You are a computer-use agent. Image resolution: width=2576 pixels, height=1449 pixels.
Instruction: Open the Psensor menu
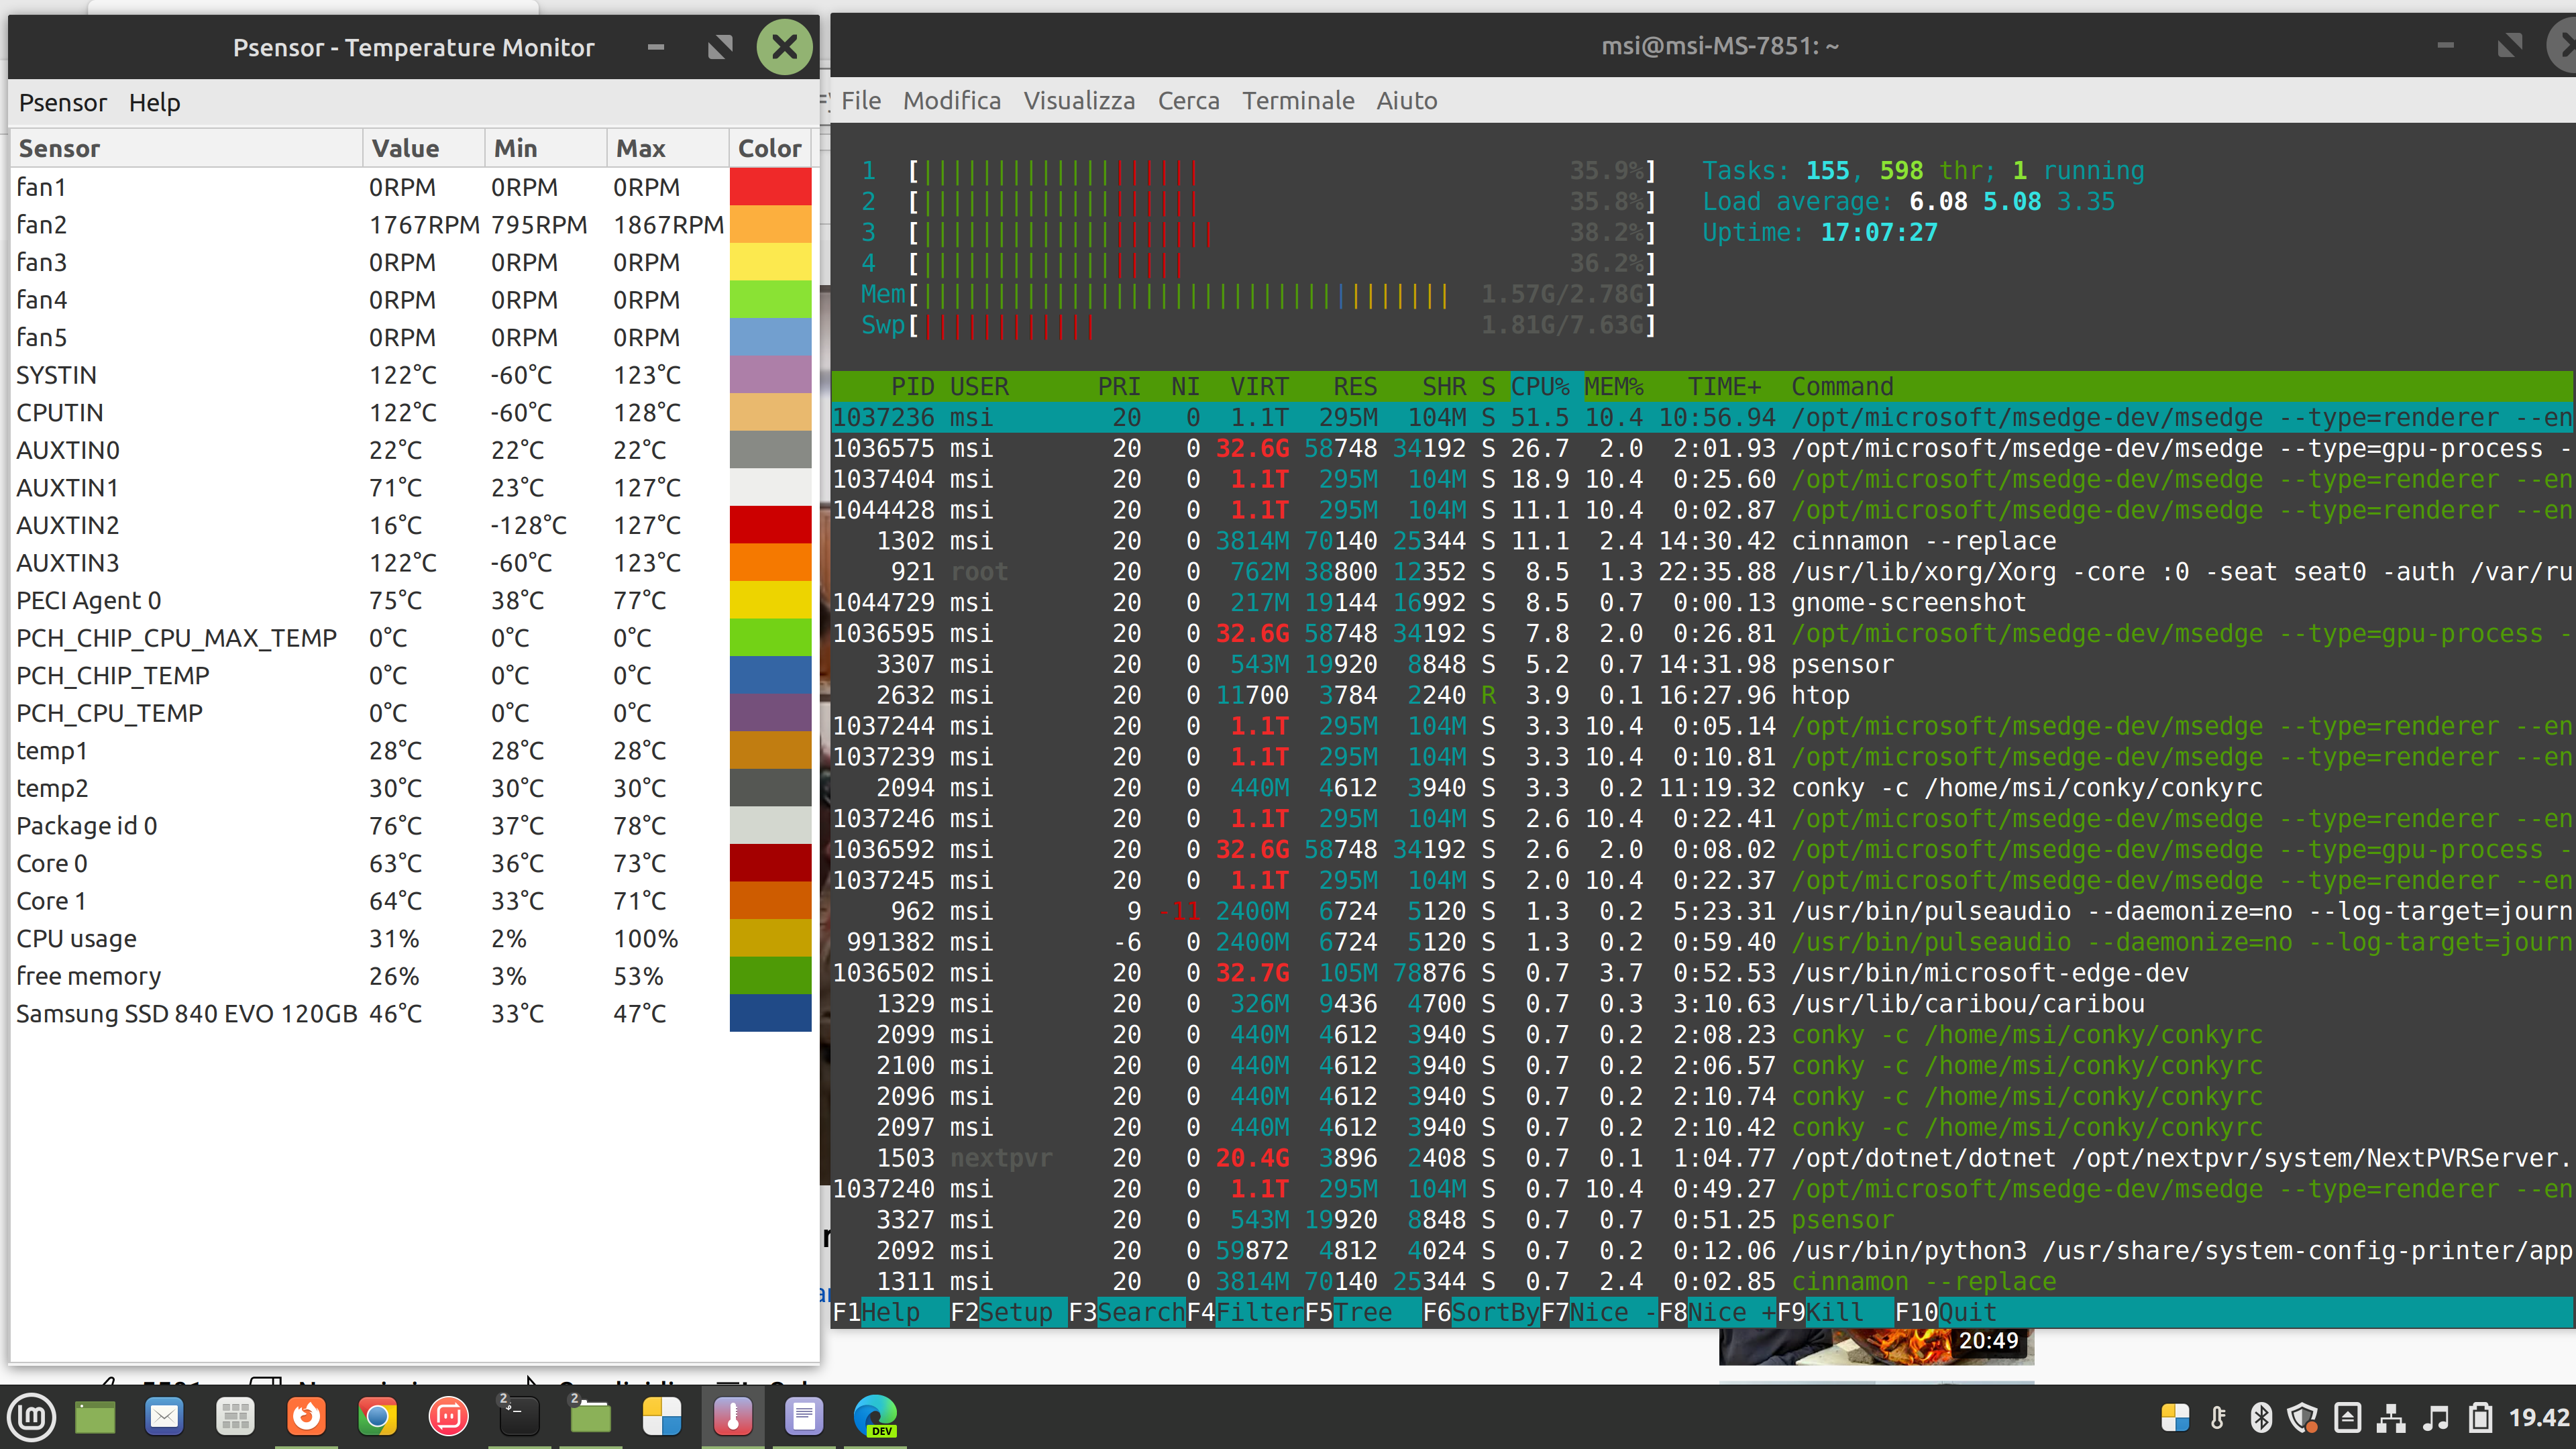[x=62, y=103]
